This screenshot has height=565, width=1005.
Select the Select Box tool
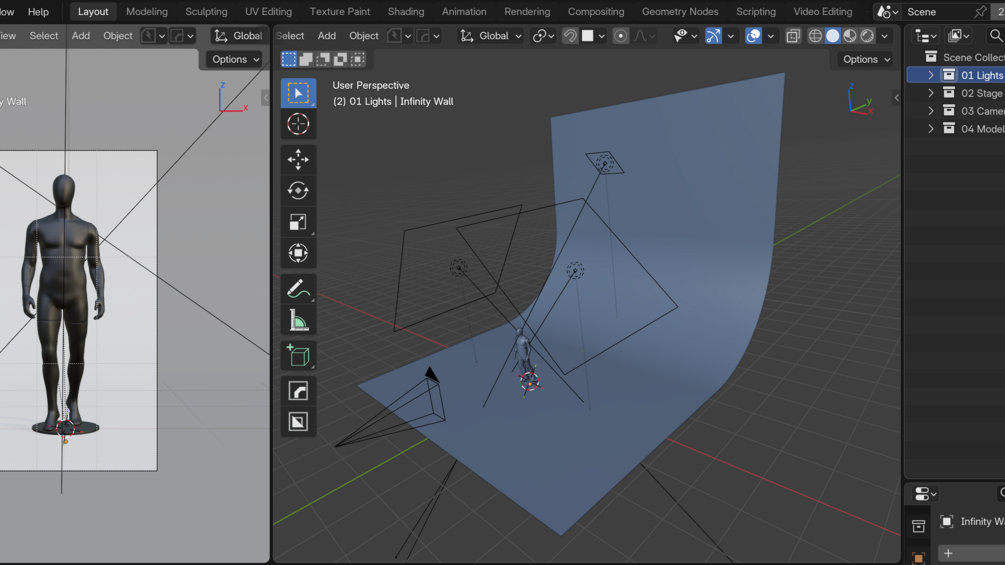point(298,93)
